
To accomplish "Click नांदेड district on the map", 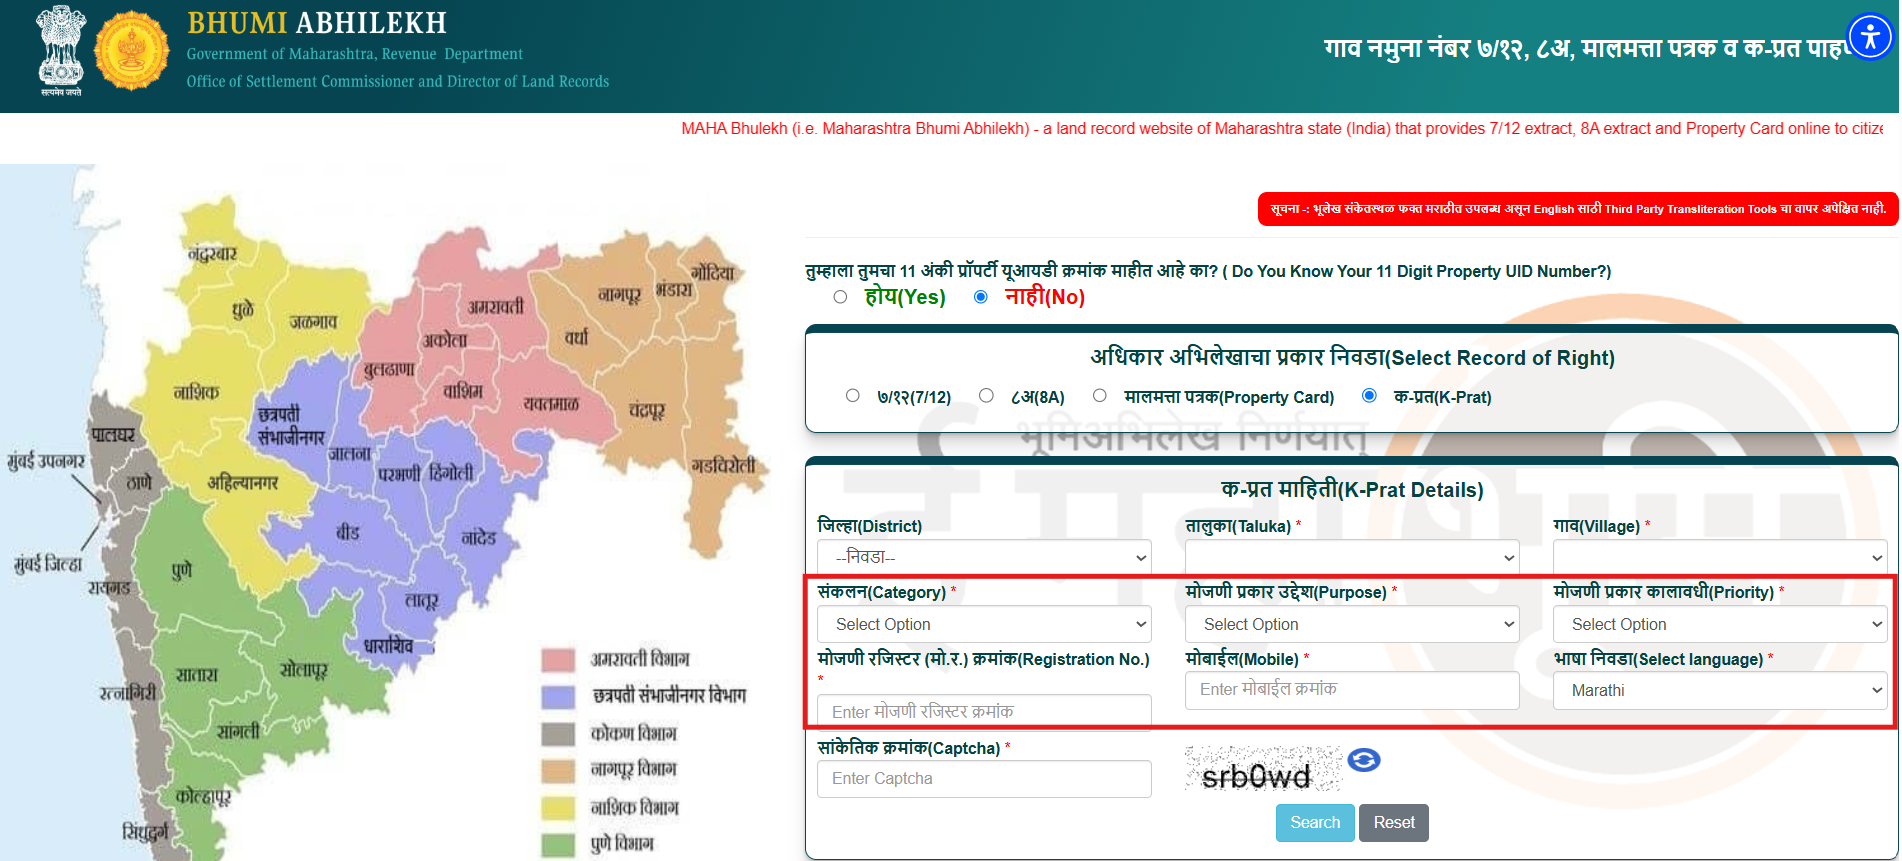I will pyautogui.click(x=479, y=537).
